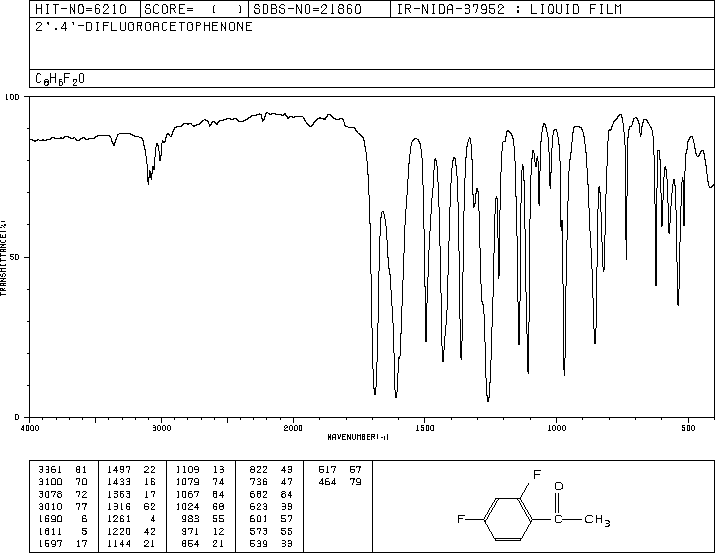Screen dimensions: 715x553
Task: Select the 3010 peak table entry
Action: pos(63,506)
